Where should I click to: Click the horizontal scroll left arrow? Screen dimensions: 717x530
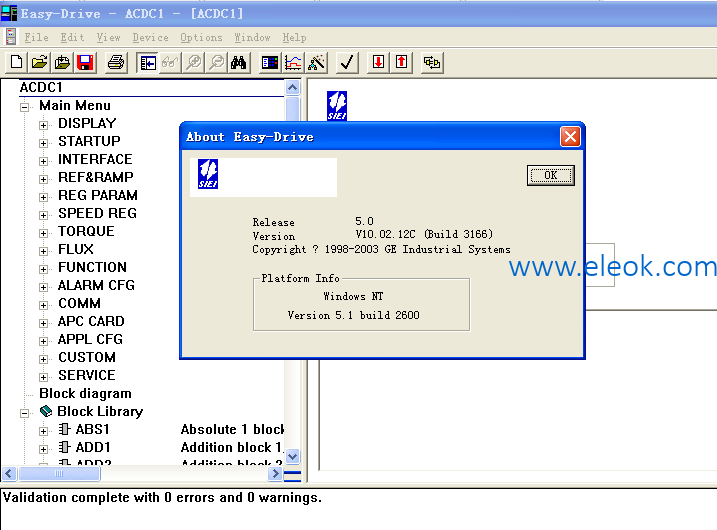(x=9, y=474)
